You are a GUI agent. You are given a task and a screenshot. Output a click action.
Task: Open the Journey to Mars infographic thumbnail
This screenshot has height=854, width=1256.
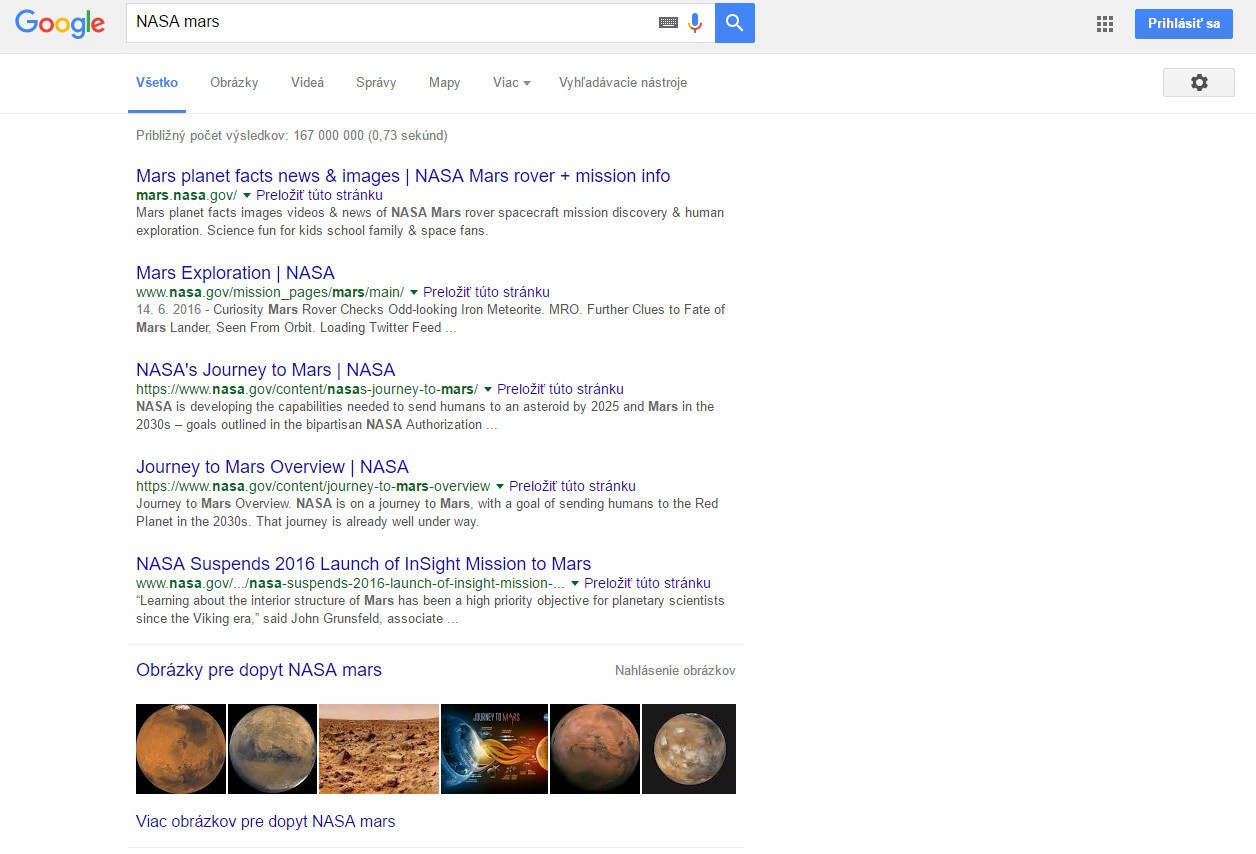[494, 749]
